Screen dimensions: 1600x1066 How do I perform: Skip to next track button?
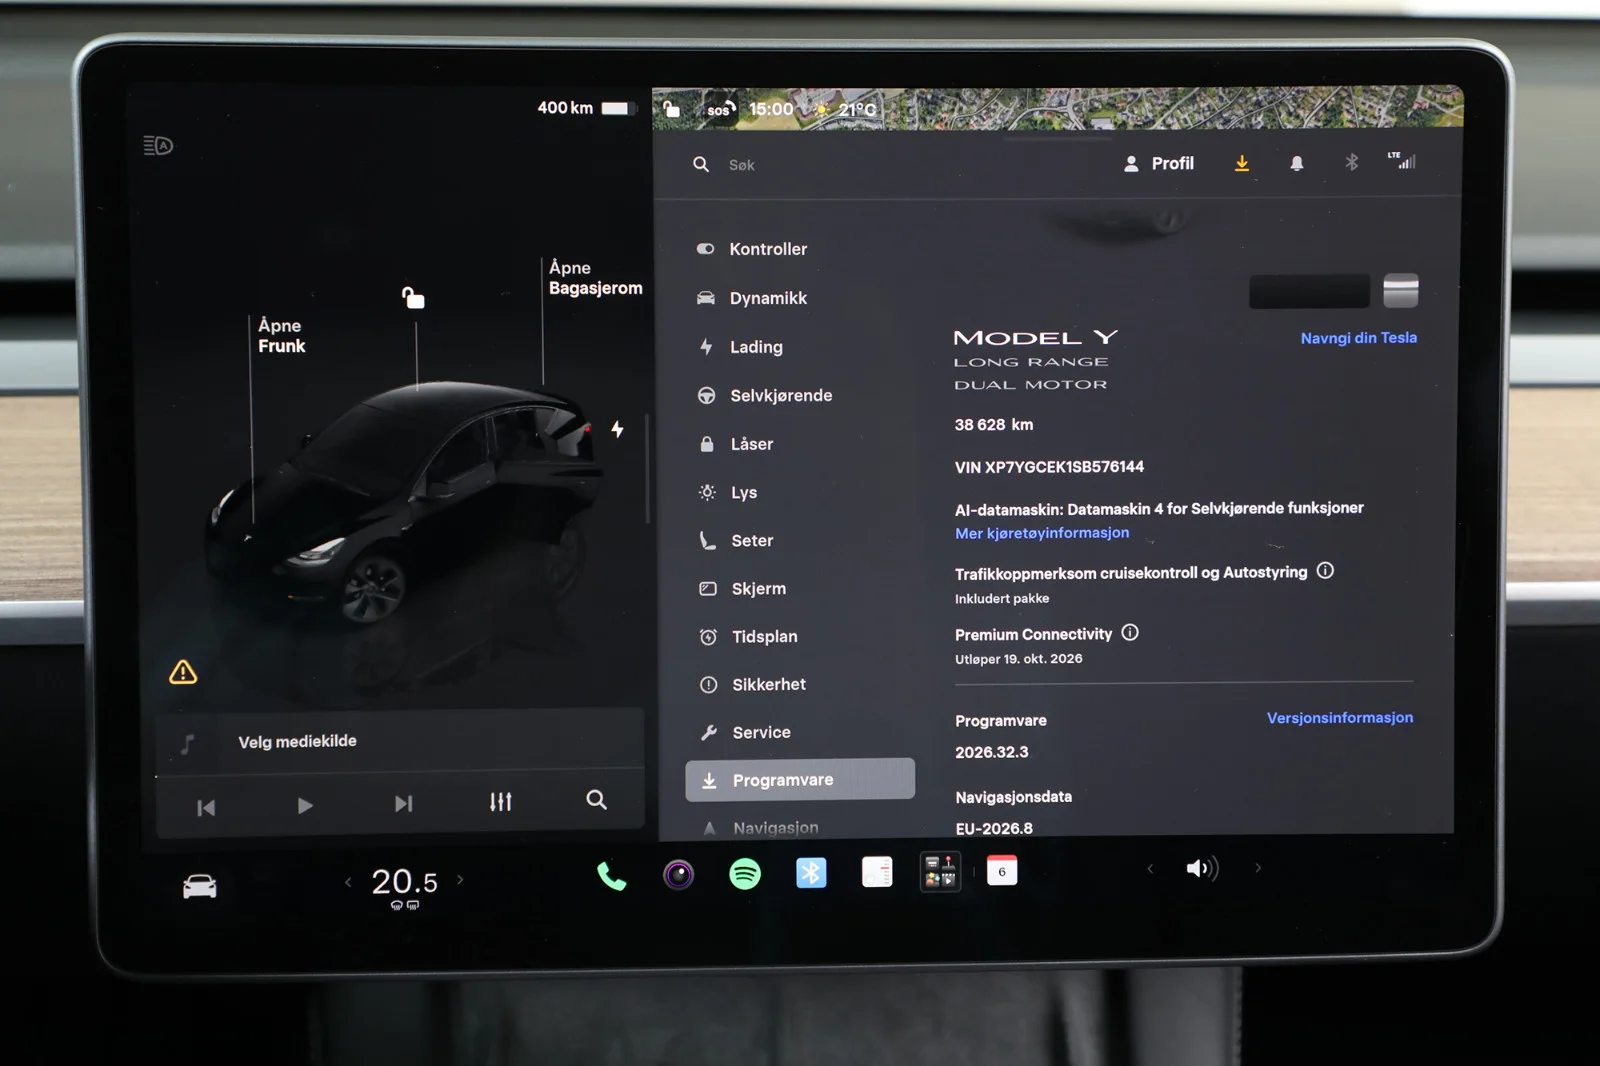(x=403, y=803)
